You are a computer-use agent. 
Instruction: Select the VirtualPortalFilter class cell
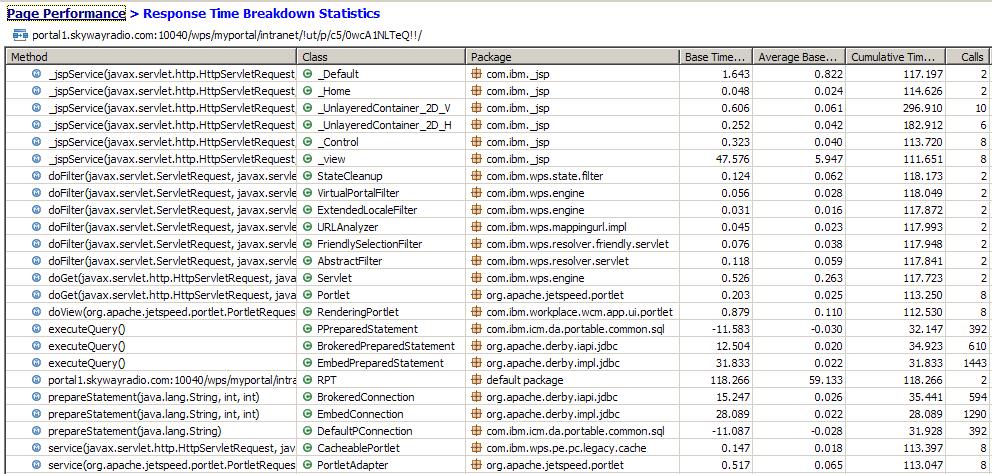(381, 193)
